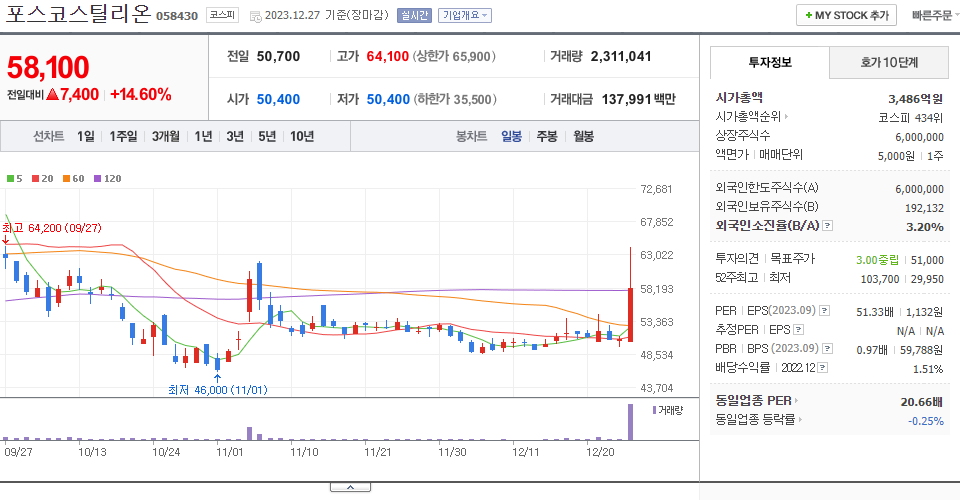Select the 3개월 line chart period
This screenshot has width=960, height=500.
pos(165,136)
